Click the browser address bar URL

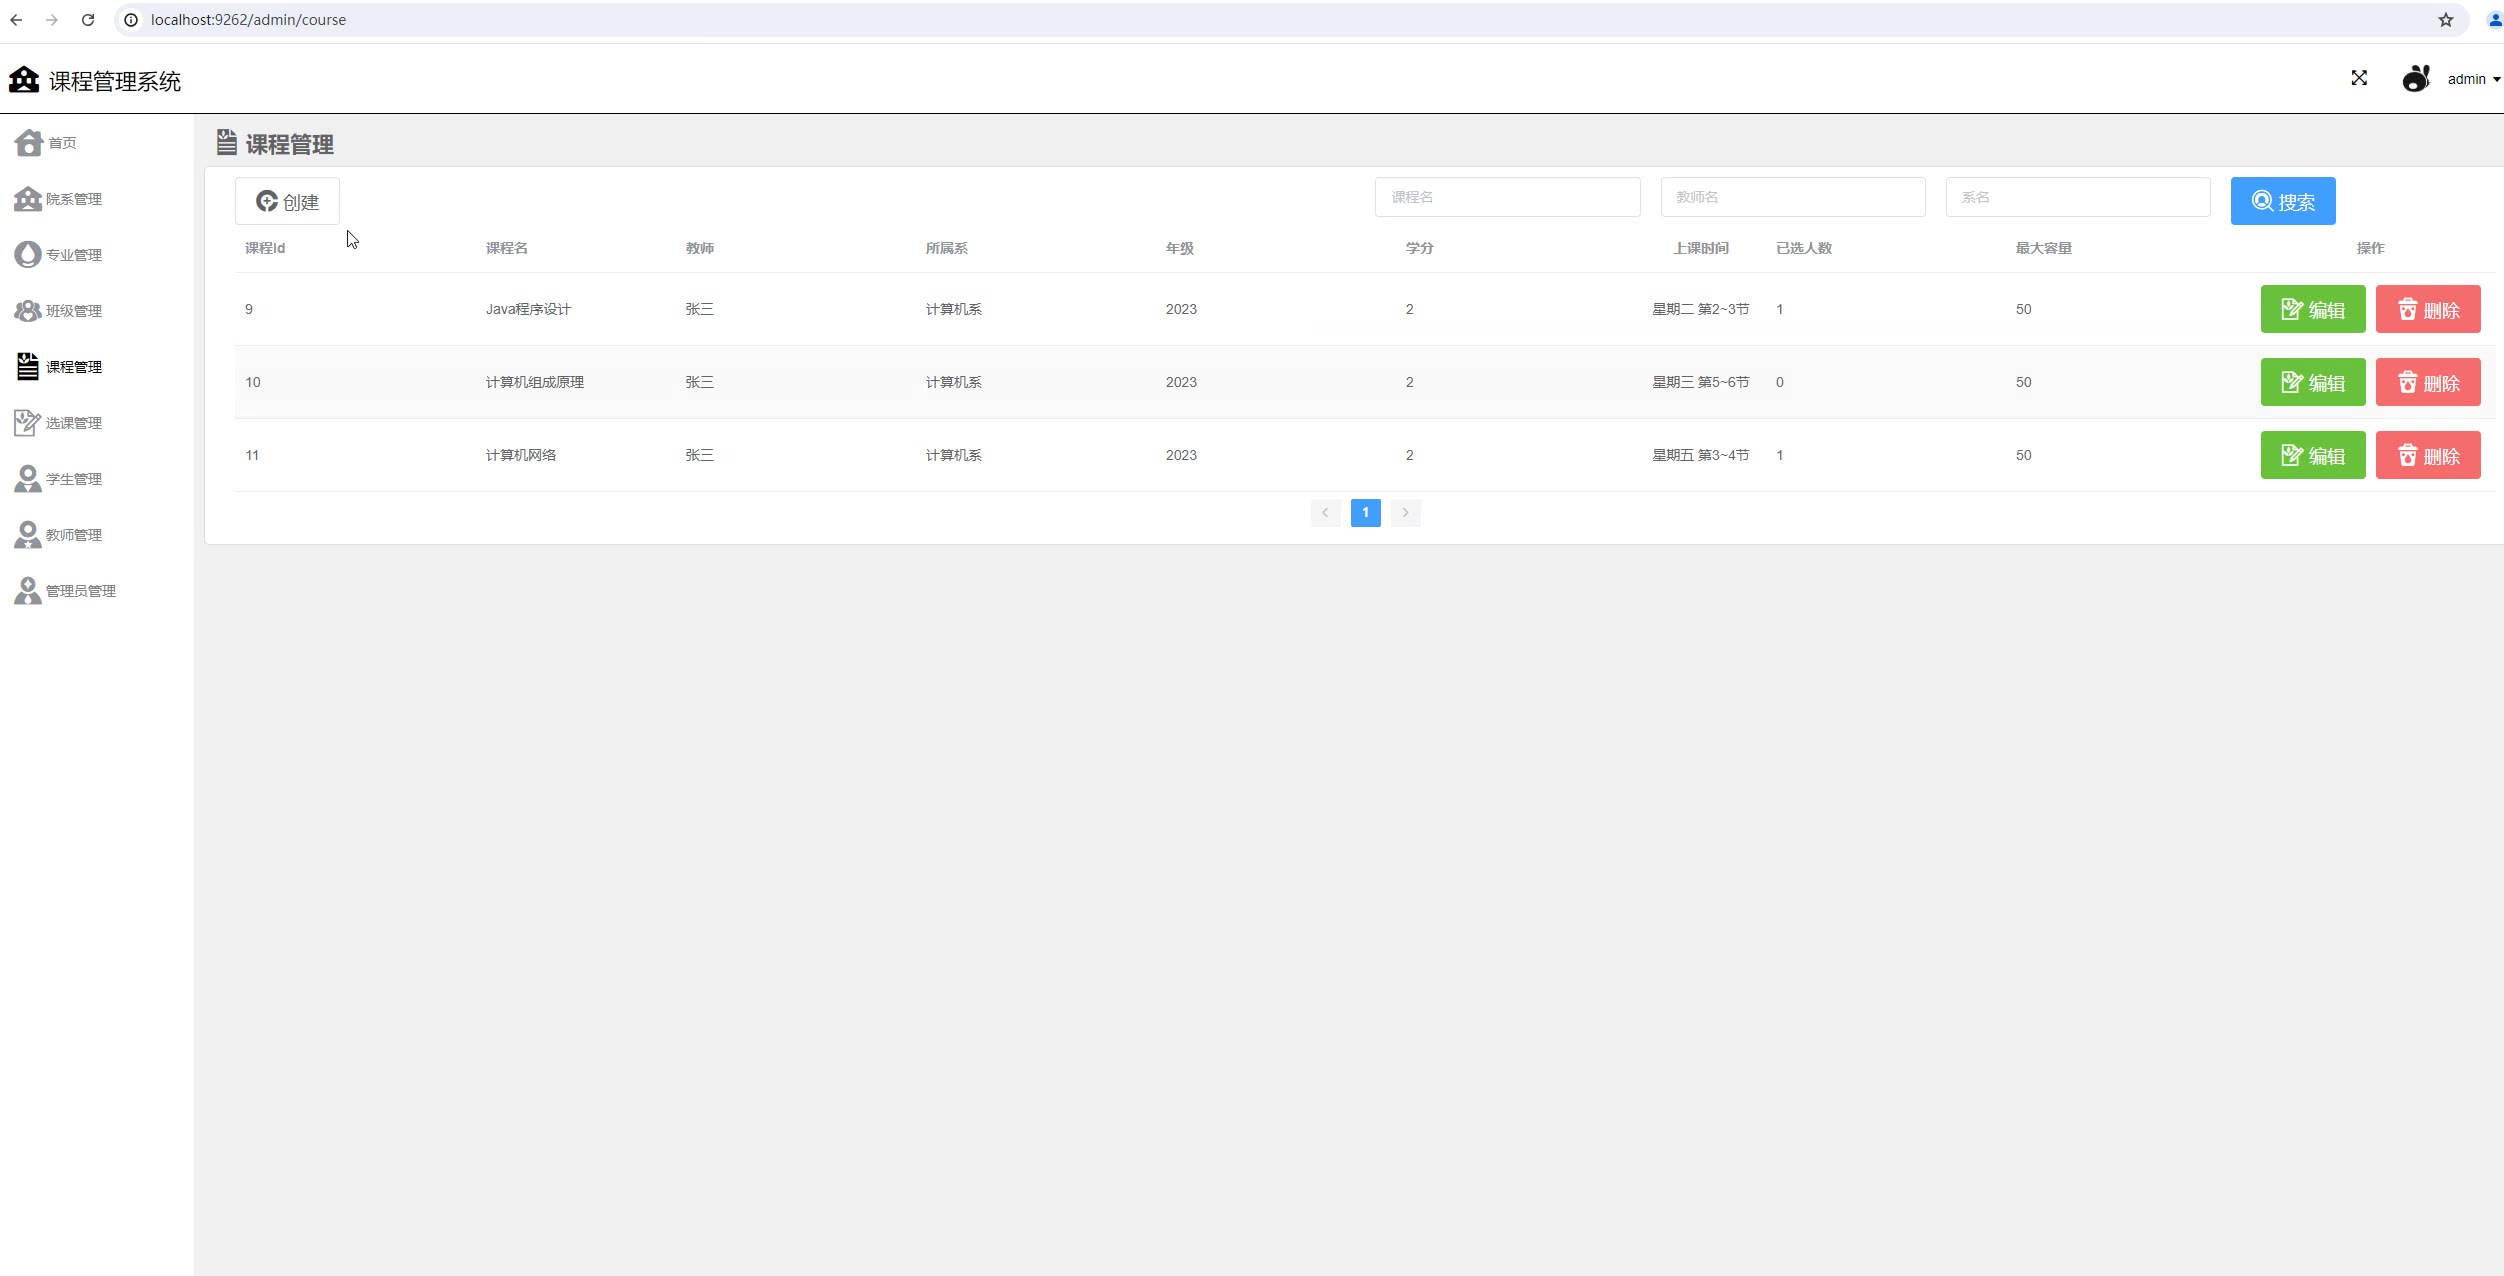pos(248,20)
